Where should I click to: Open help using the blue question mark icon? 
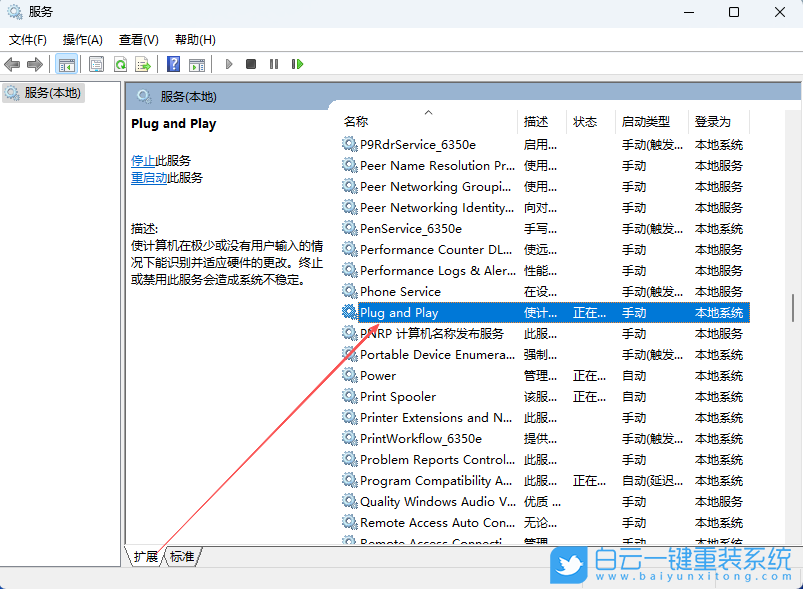(x=172, y=64)
